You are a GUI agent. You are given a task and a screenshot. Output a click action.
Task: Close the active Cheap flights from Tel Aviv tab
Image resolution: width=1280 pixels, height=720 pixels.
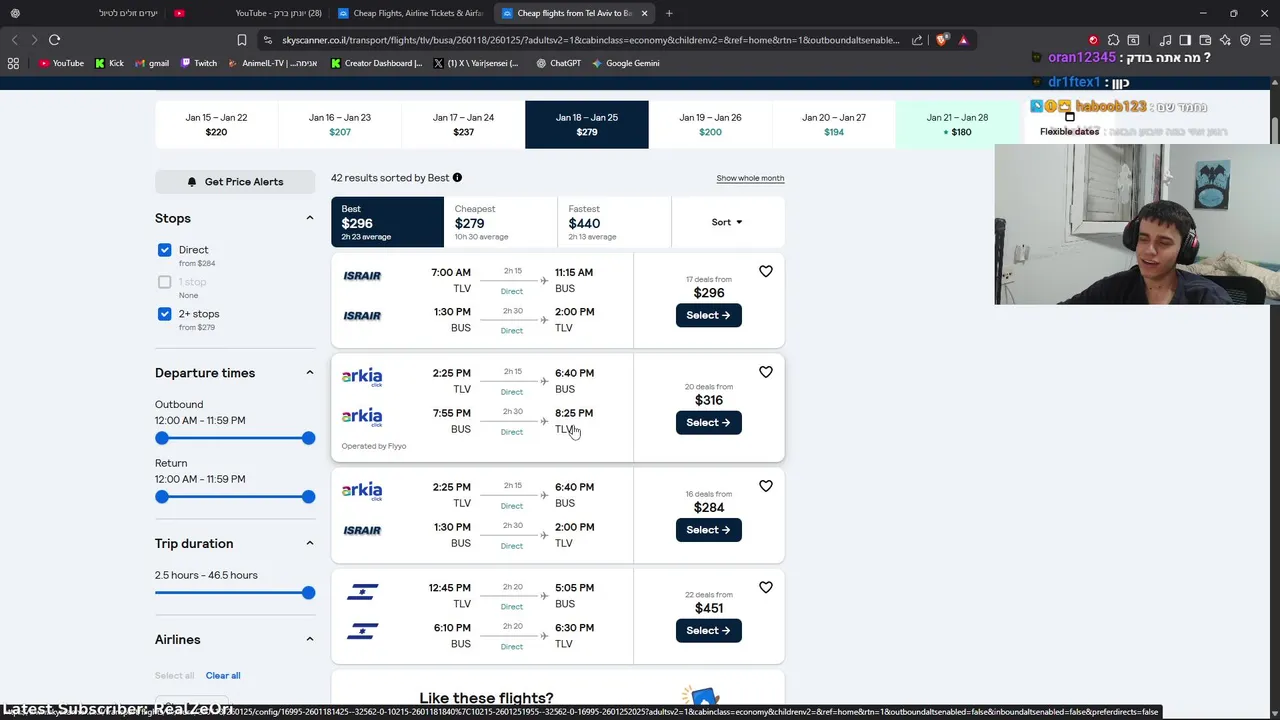644,13
